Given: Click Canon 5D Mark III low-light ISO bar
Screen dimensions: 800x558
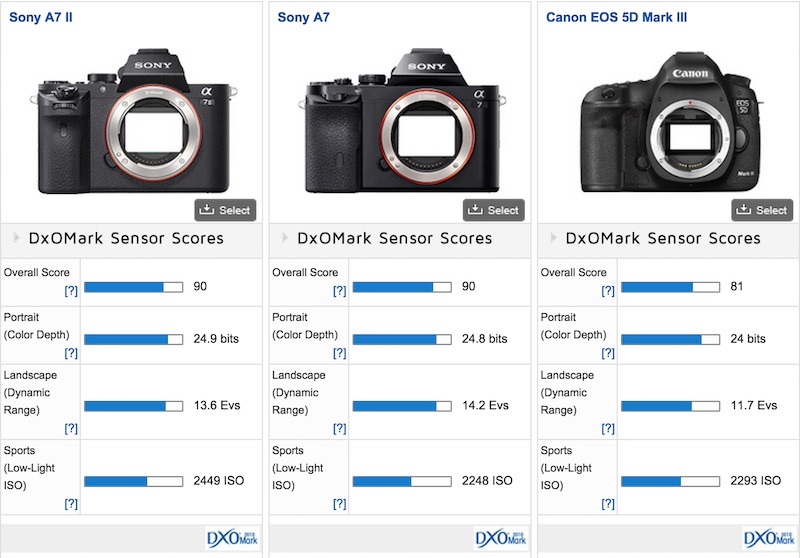Looking at the screenshot, I should click(x=670, y=481).
